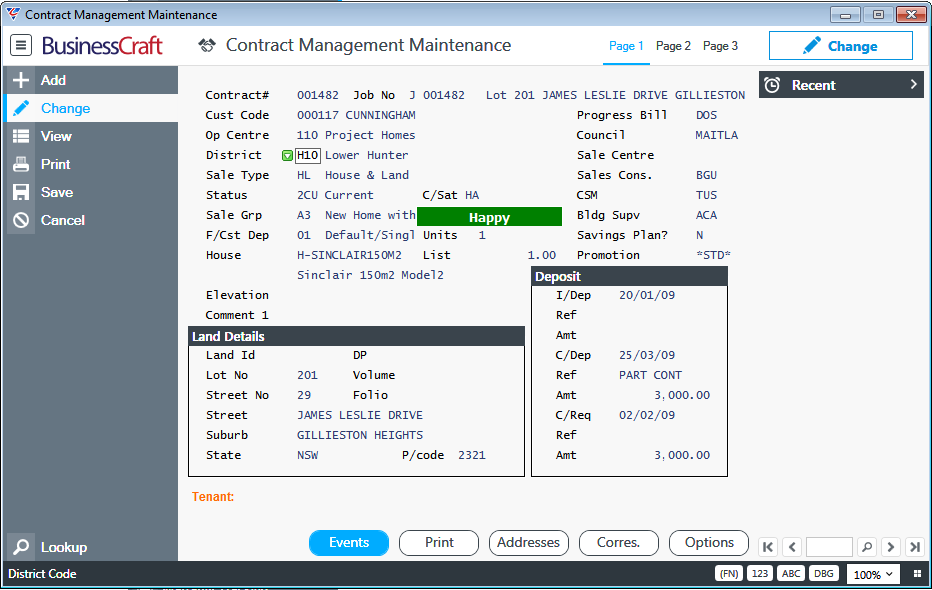Screen dimensions: 932x590
Task: Switch to the Page 1 tab
Action: (x=626, y=46)
